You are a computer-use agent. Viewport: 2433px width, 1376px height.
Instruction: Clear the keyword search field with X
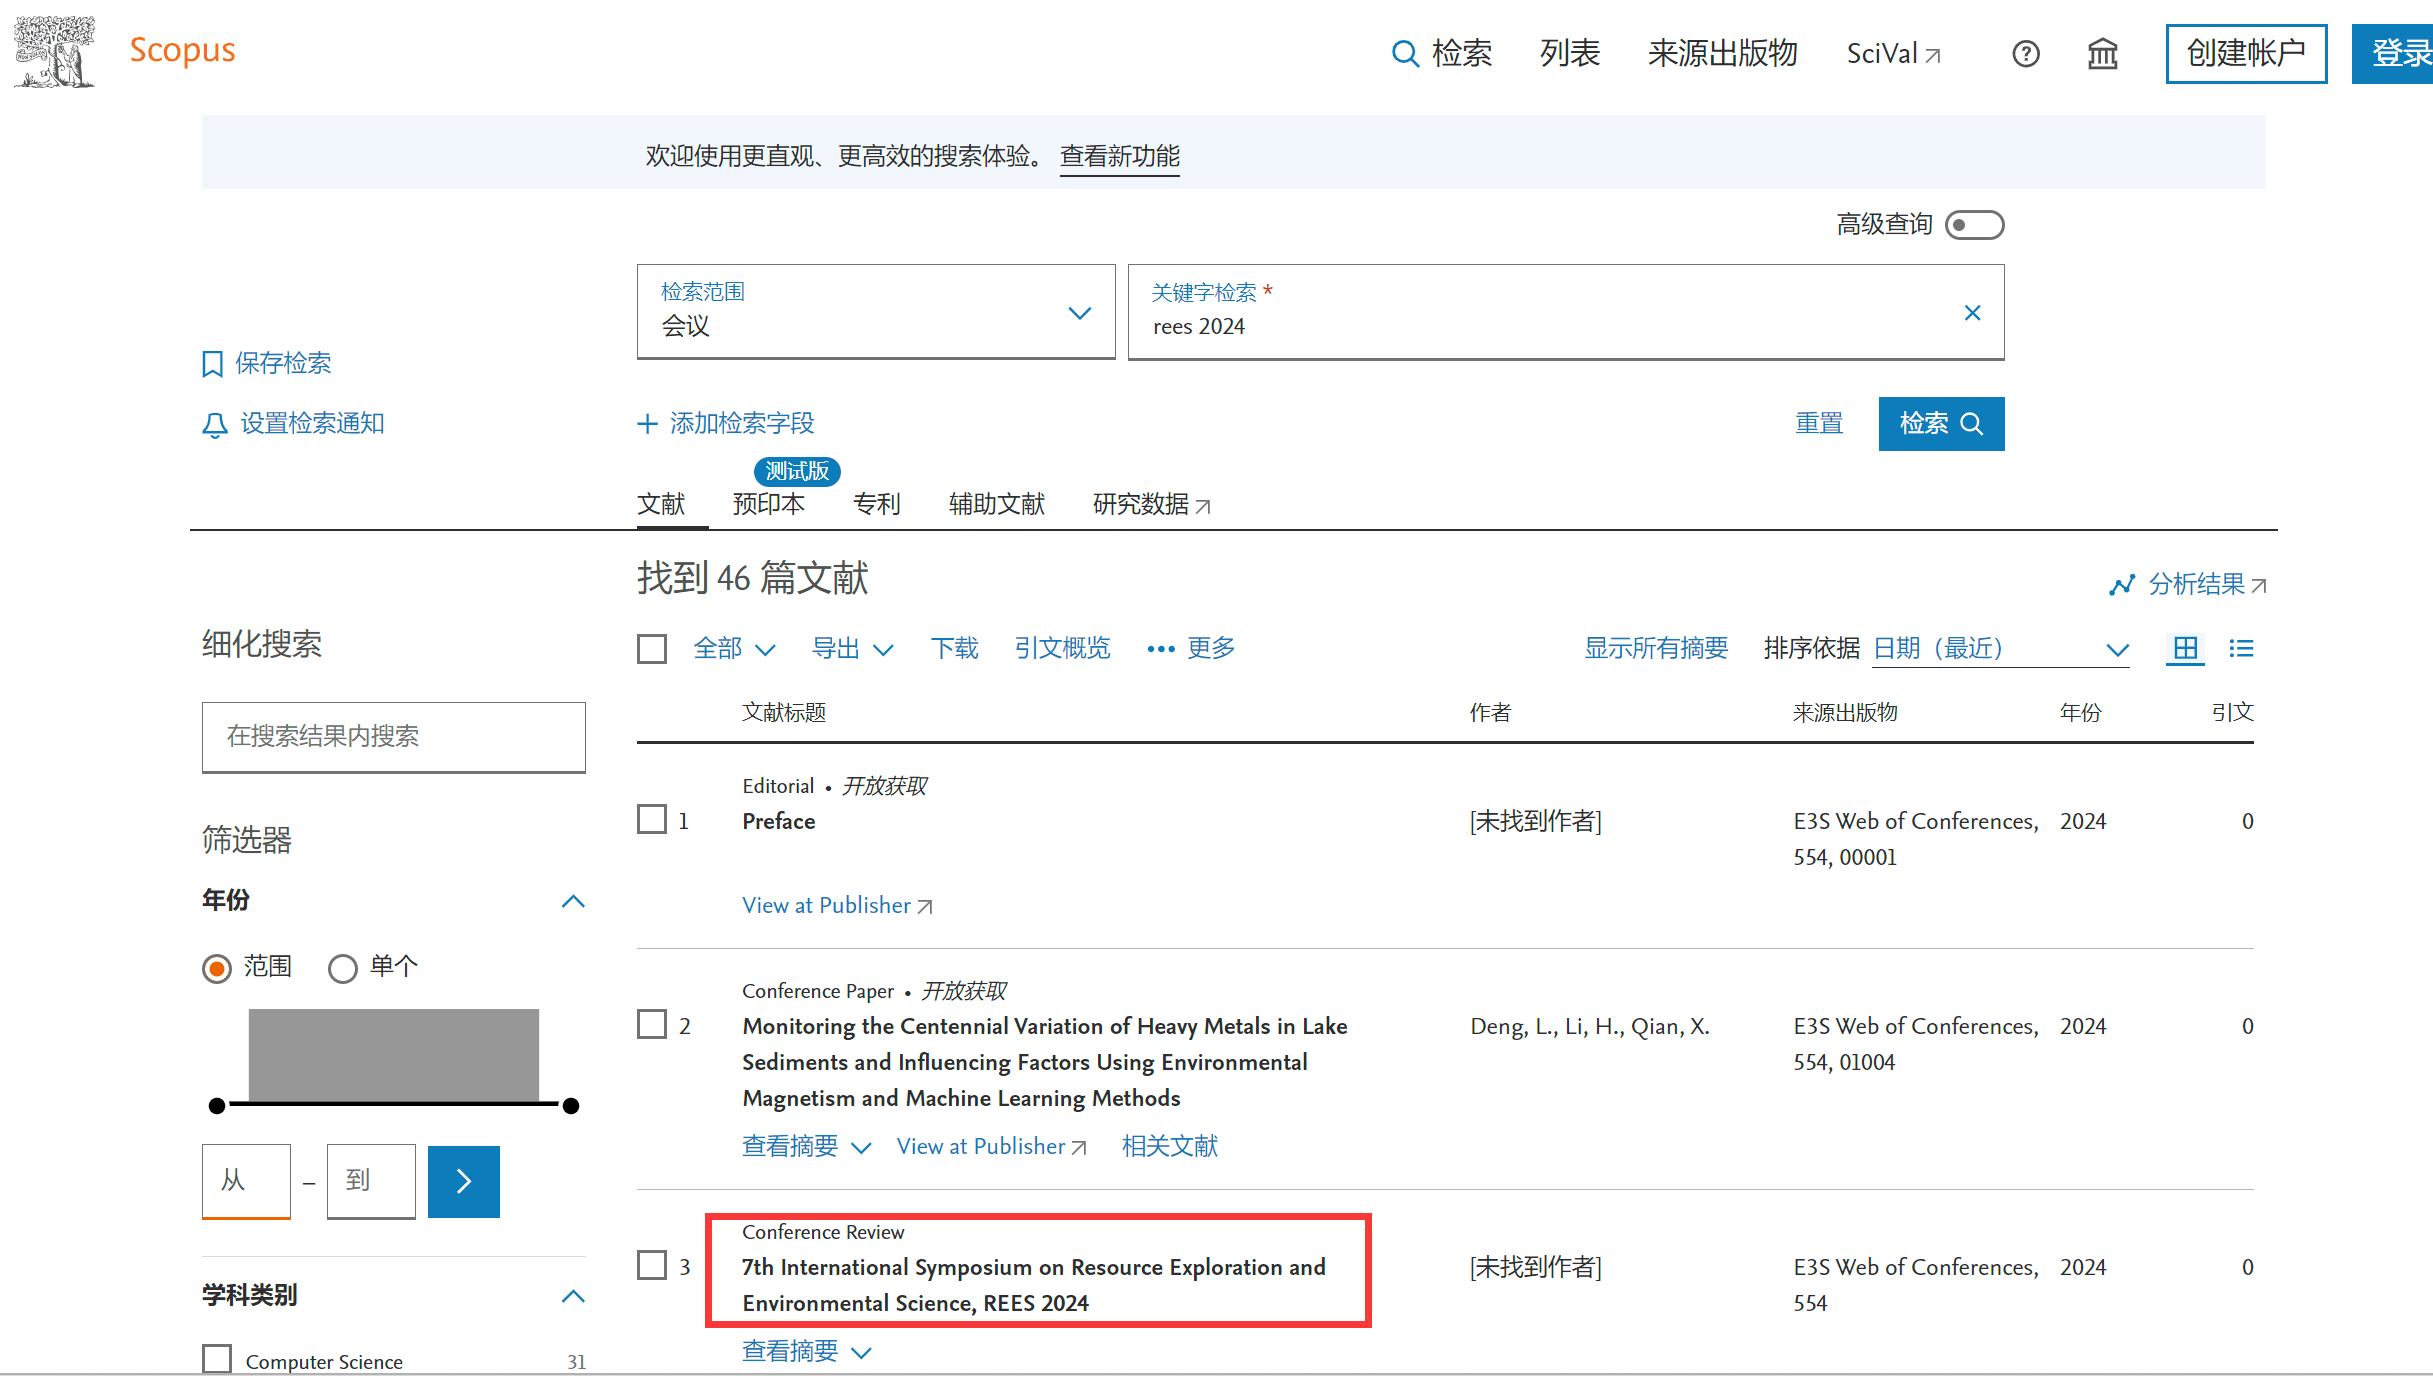pos(1972,313)
